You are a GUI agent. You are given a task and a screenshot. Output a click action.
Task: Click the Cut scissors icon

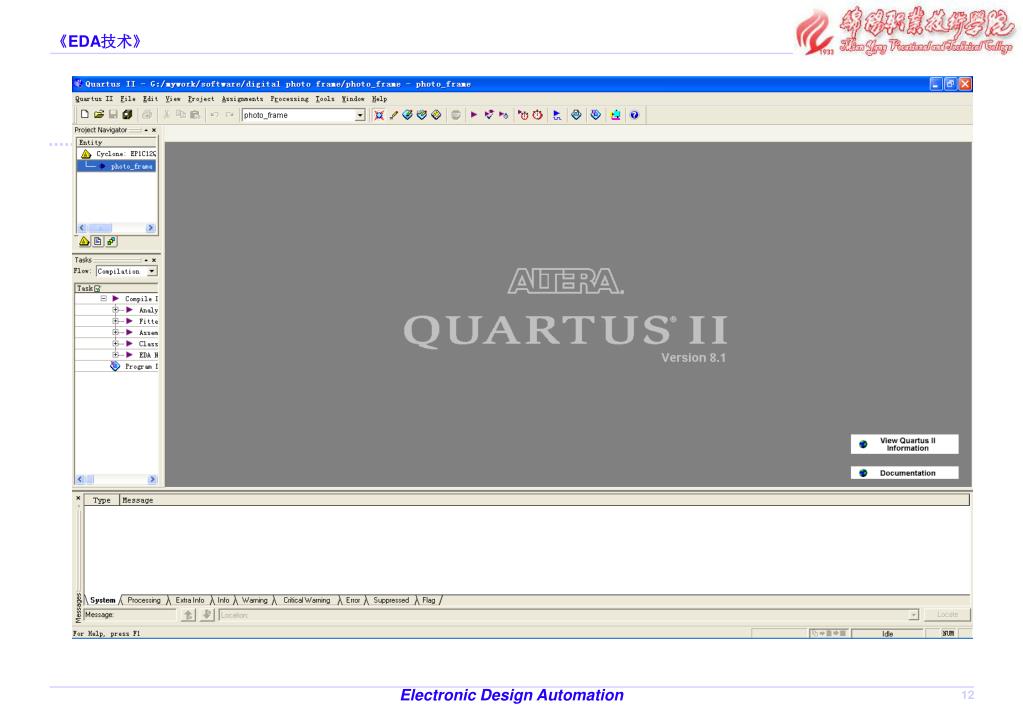(166, 115)
